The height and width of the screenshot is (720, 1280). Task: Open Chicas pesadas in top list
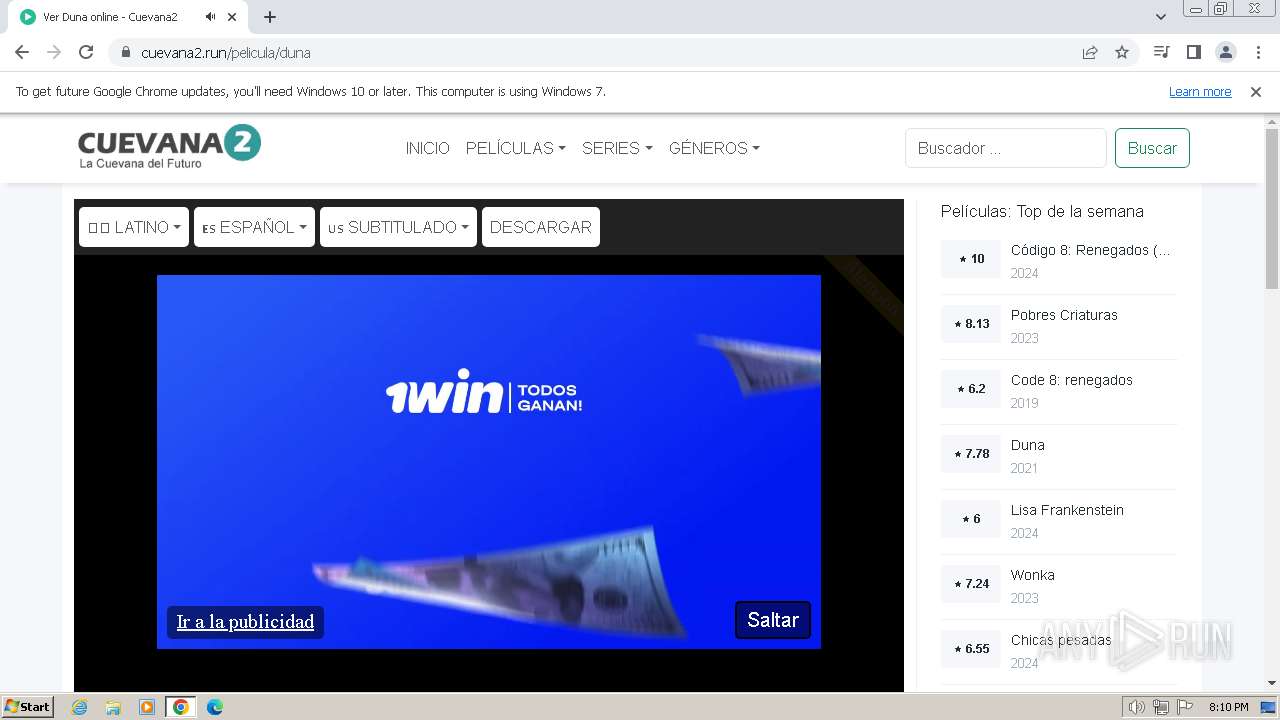coord(1061,640)
